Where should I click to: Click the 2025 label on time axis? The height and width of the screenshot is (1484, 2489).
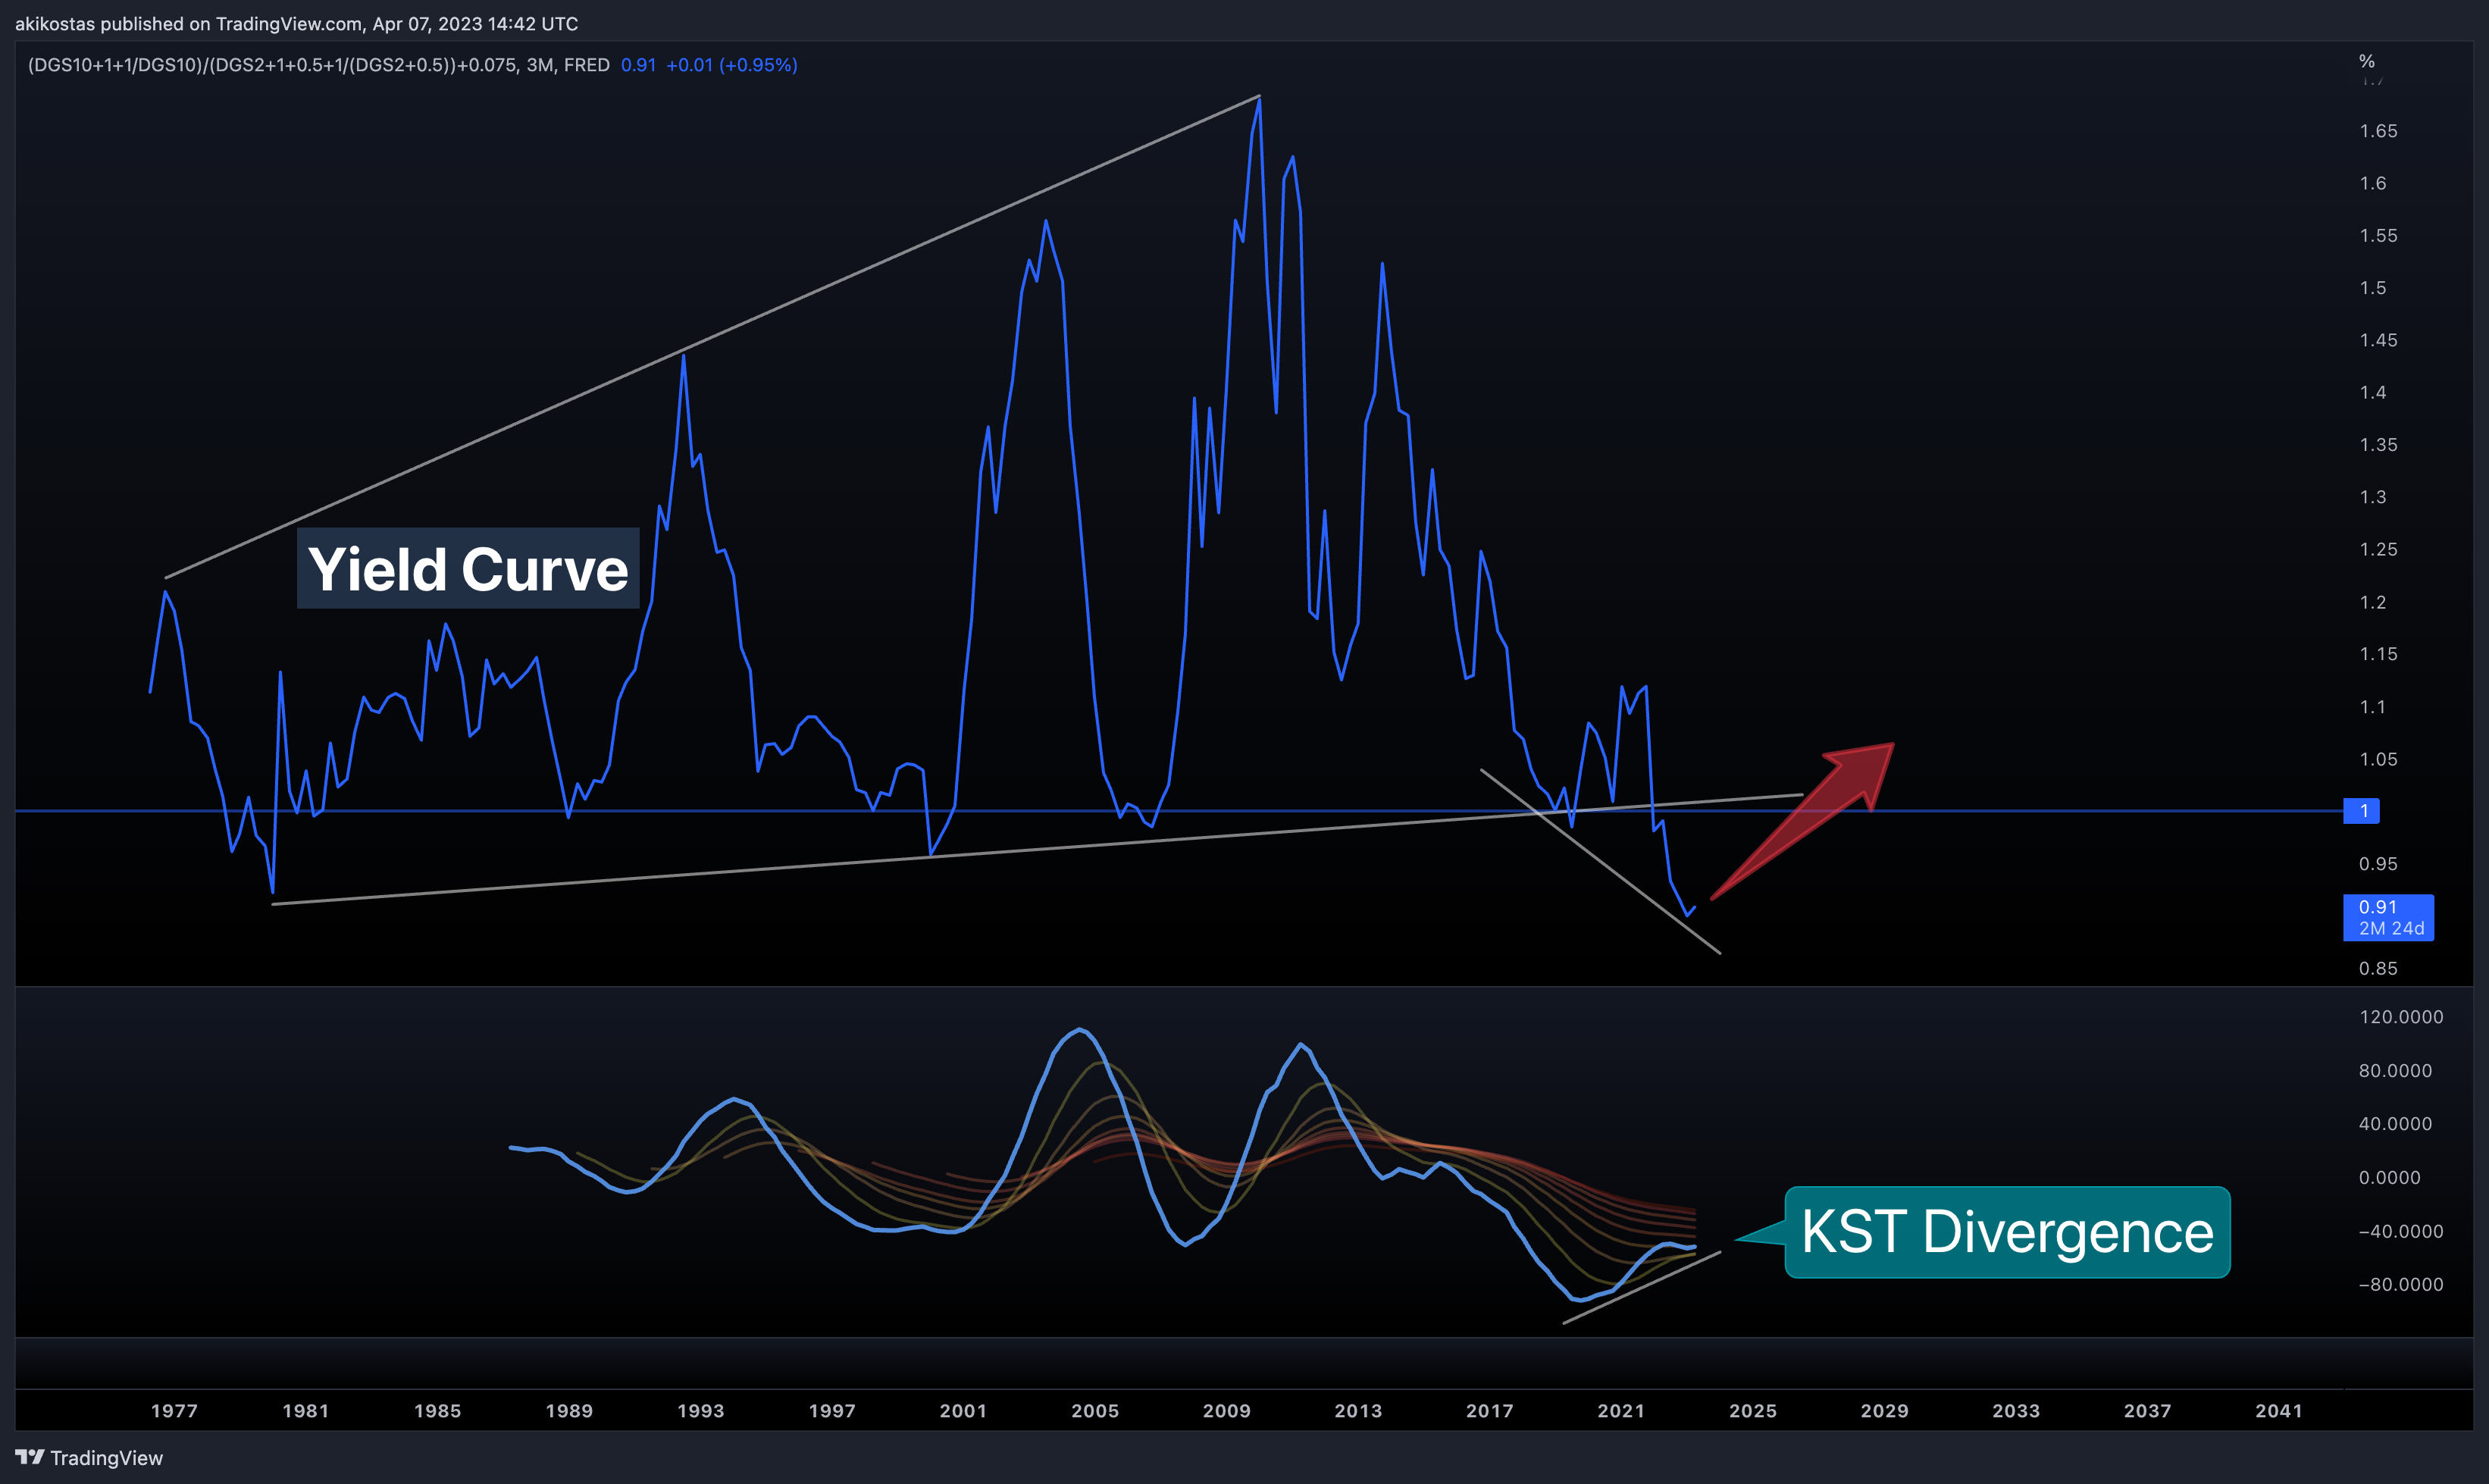(x=1753, y=1411)
